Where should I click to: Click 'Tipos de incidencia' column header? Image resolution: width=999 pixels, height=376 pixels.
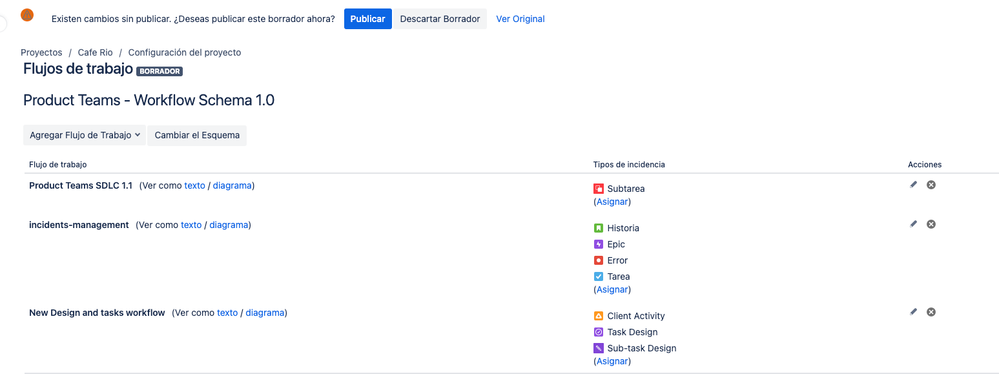click(629, 164)
